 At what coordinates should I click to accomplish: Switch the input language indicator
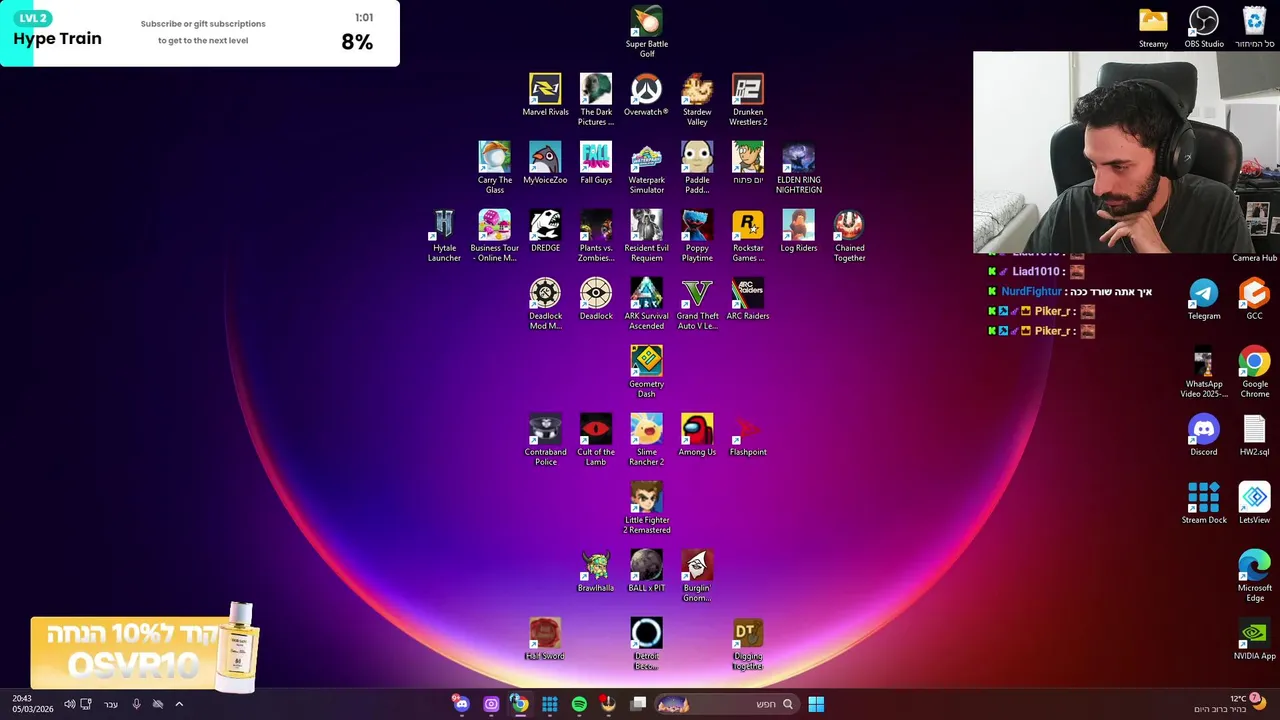point(111,704)
